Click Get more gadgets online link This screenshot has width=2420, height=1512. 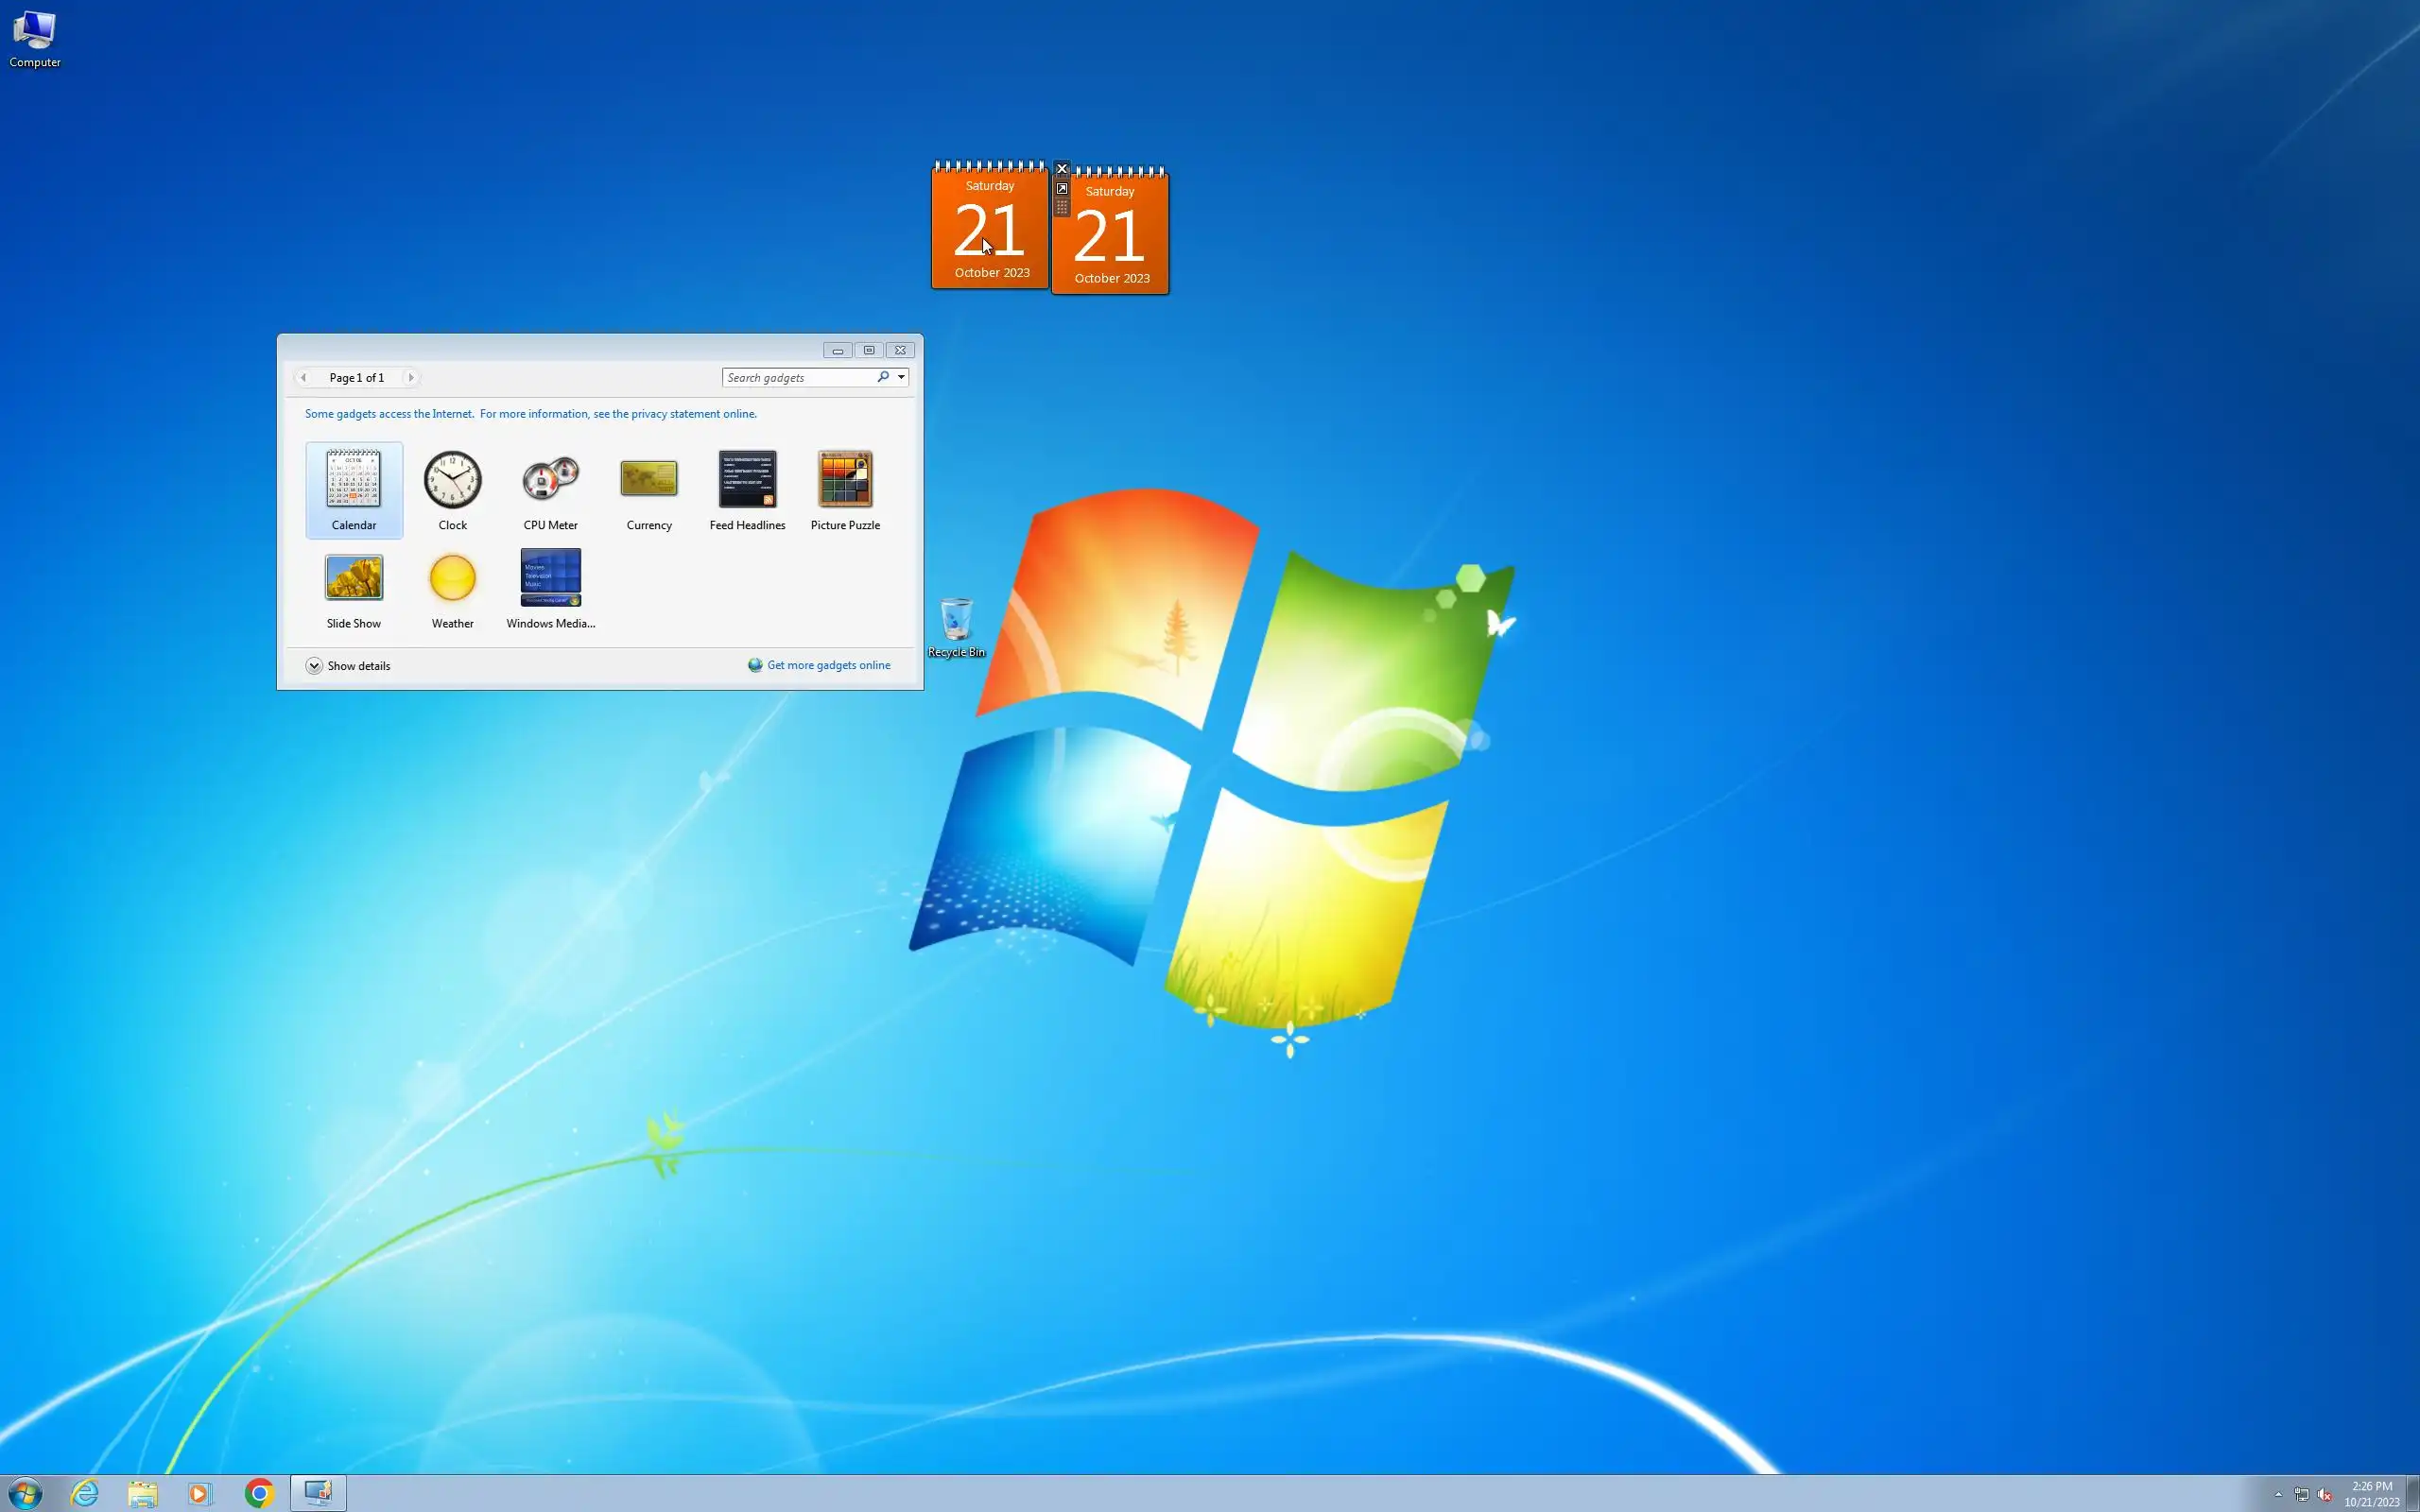coord(828,665)
